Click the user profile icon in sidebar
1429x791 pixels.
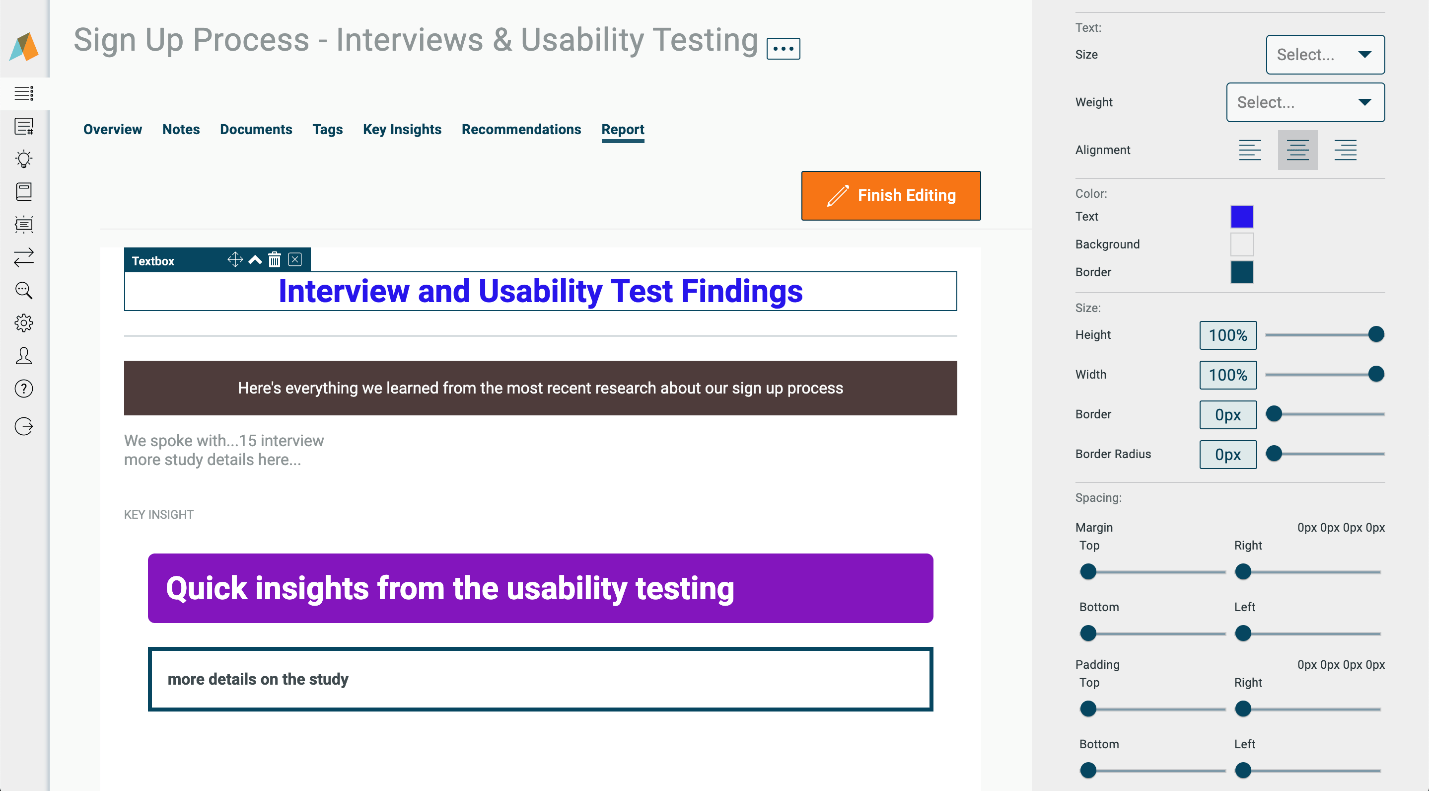click(24, 356)
